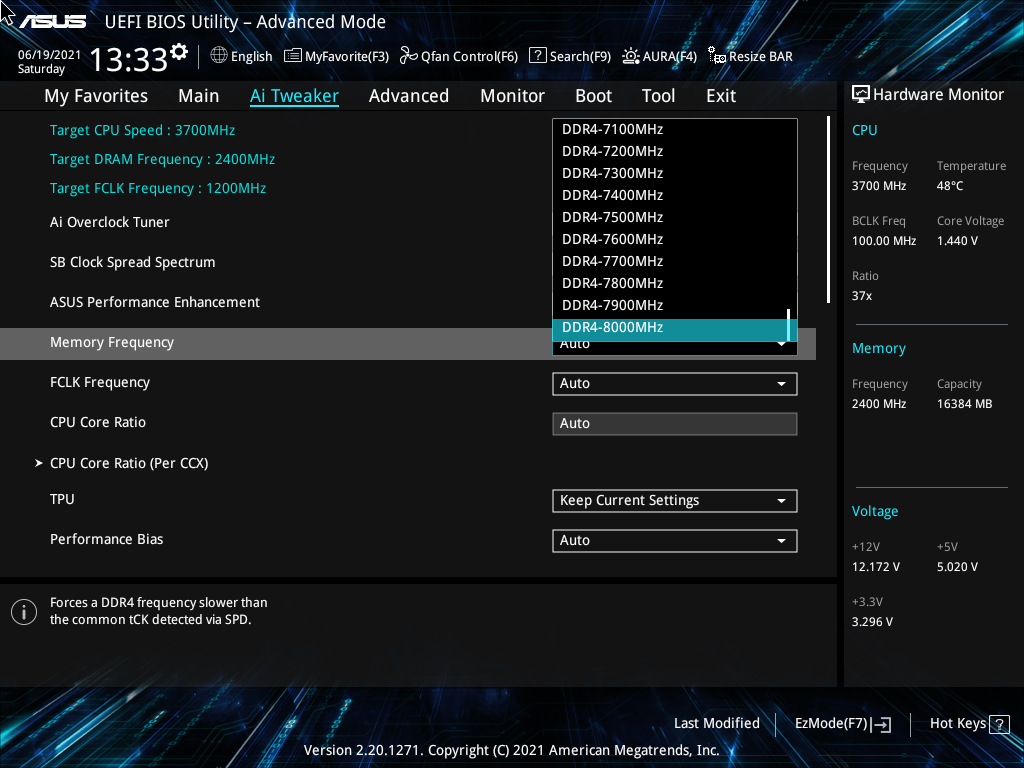Open AURA lighting settings

659,56
